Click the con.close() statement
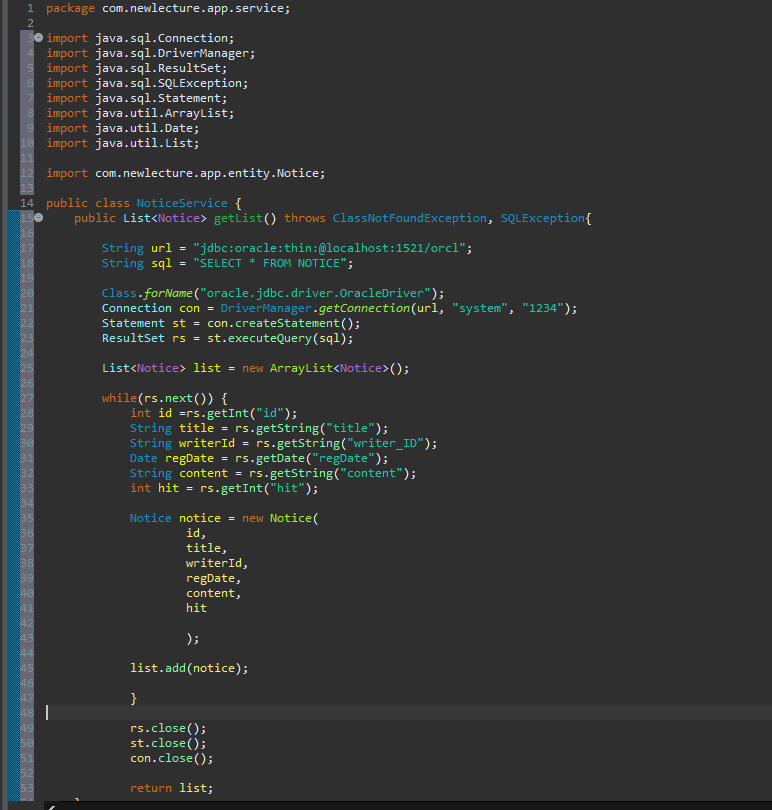Screen dimensions: 772x810 click(x=172, y=758)
